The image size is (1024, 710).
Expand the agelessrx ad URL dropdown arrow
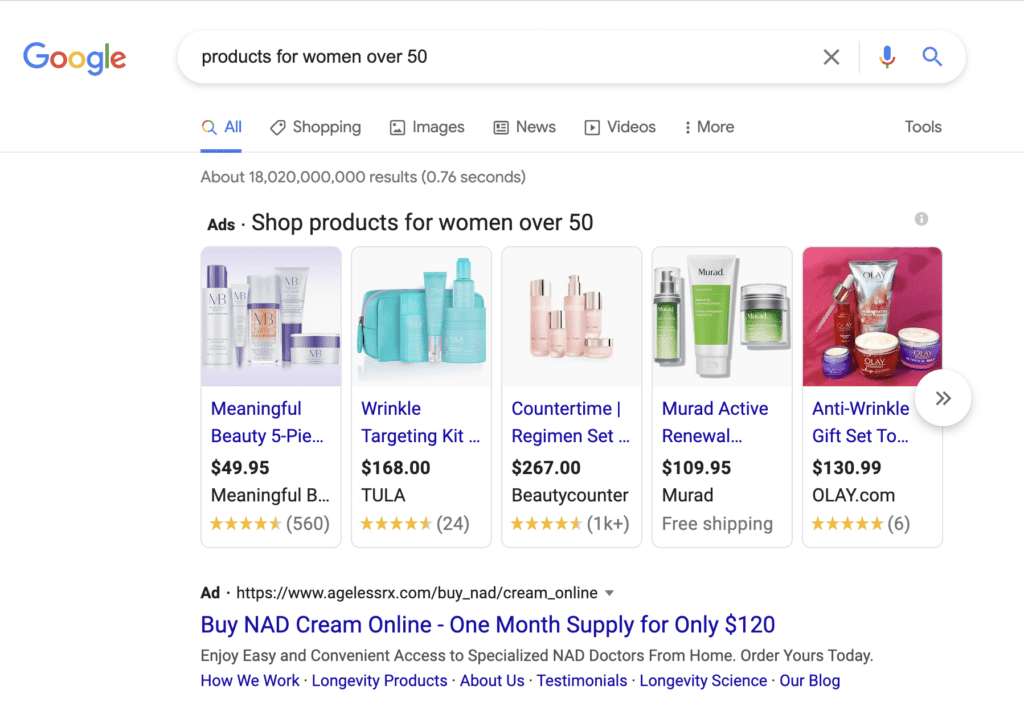coord(609,593)
